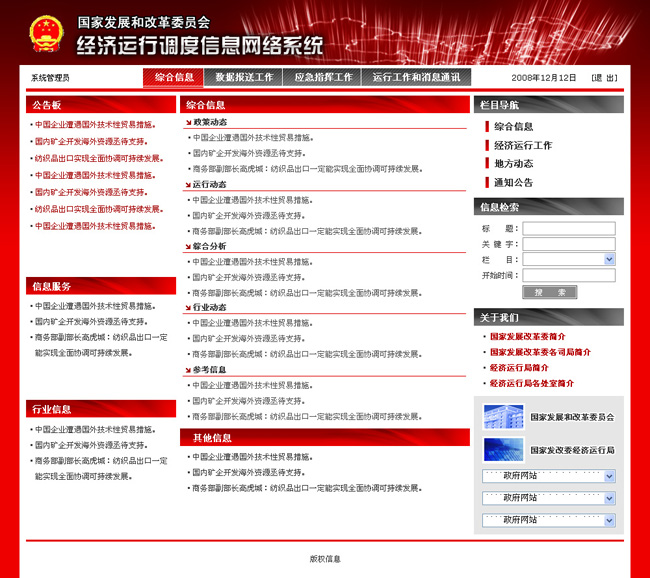
Task: Click the 版权信息 footer text
Action: 325,559
